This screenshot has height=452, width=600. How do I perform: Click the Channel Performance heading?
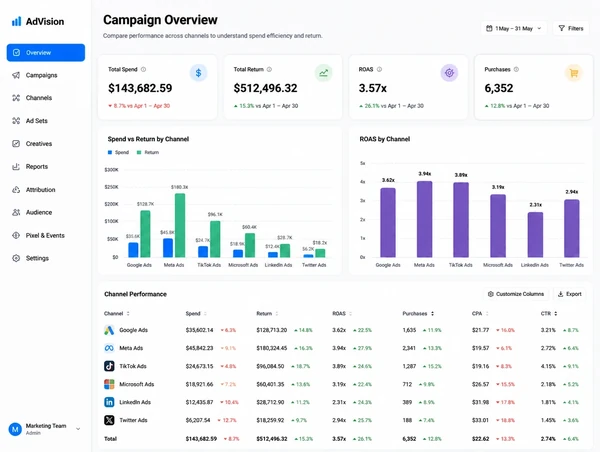coord(135,294)
